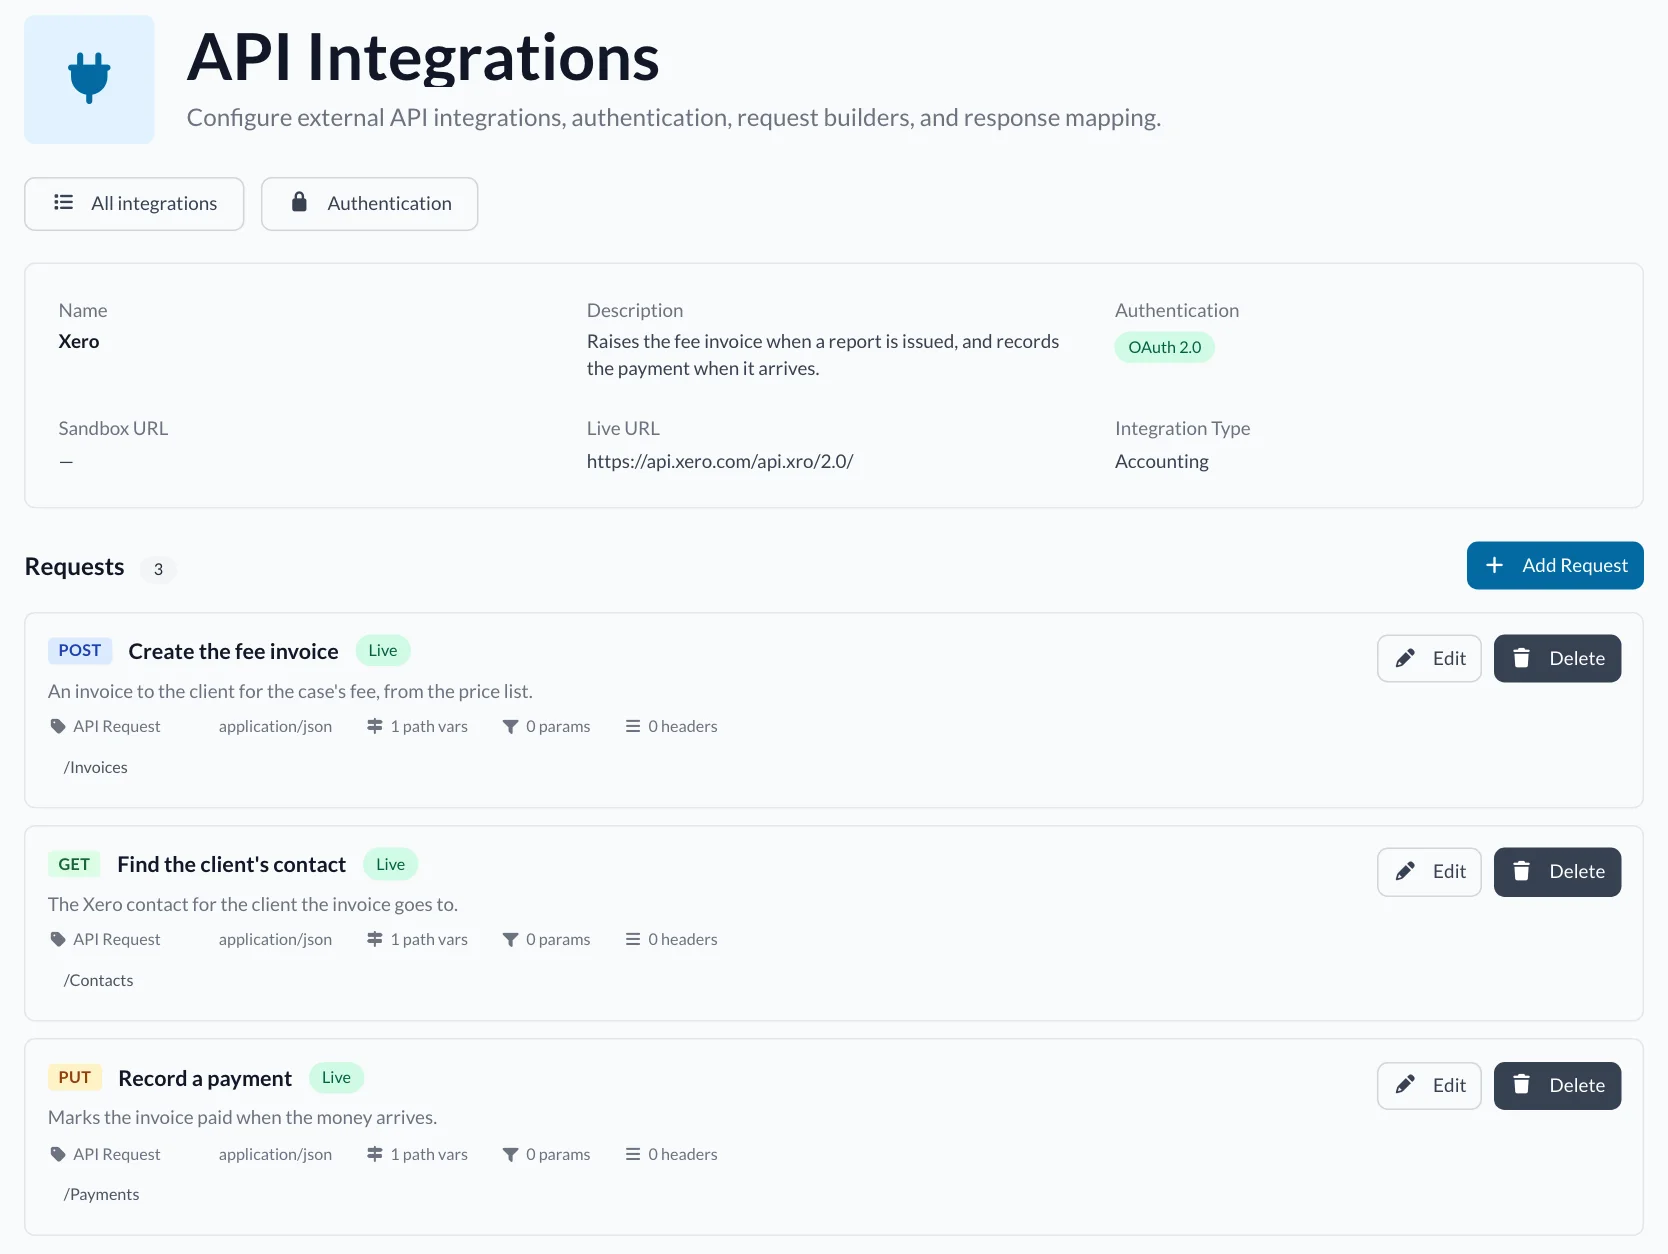Click the /Payments endpoint path
The height and width of the screenshot is (1254, 1668).
coord(101,1194)
